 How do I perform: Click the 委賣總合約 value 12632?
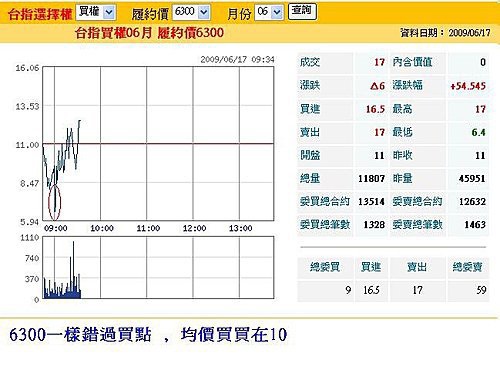pos(472,202)
